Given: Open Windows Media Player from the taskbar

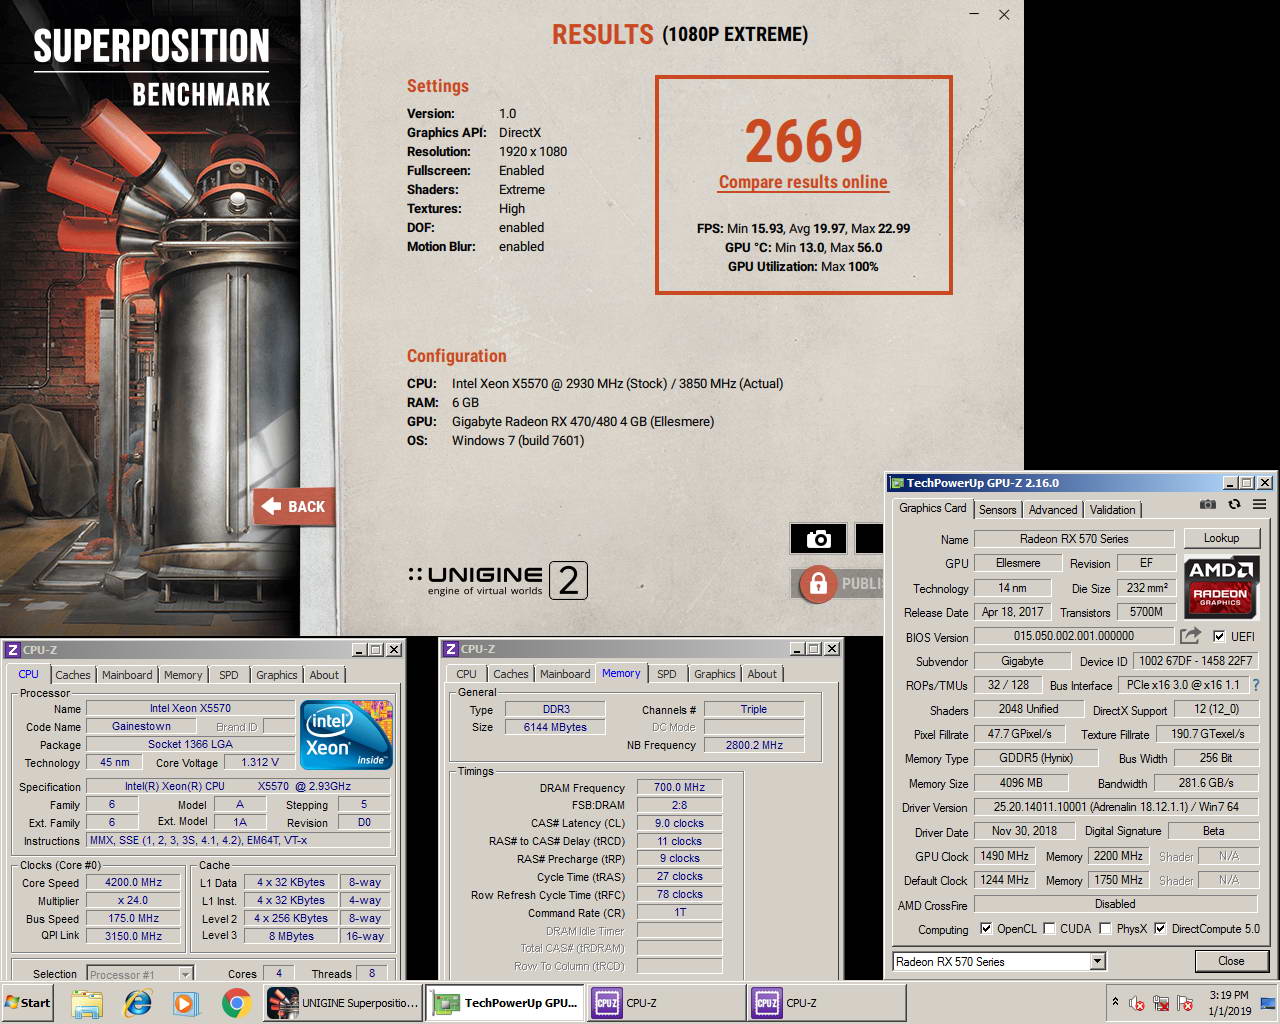Looking at the screenshot, I should pyautogui.click(x=186, y=1002).
